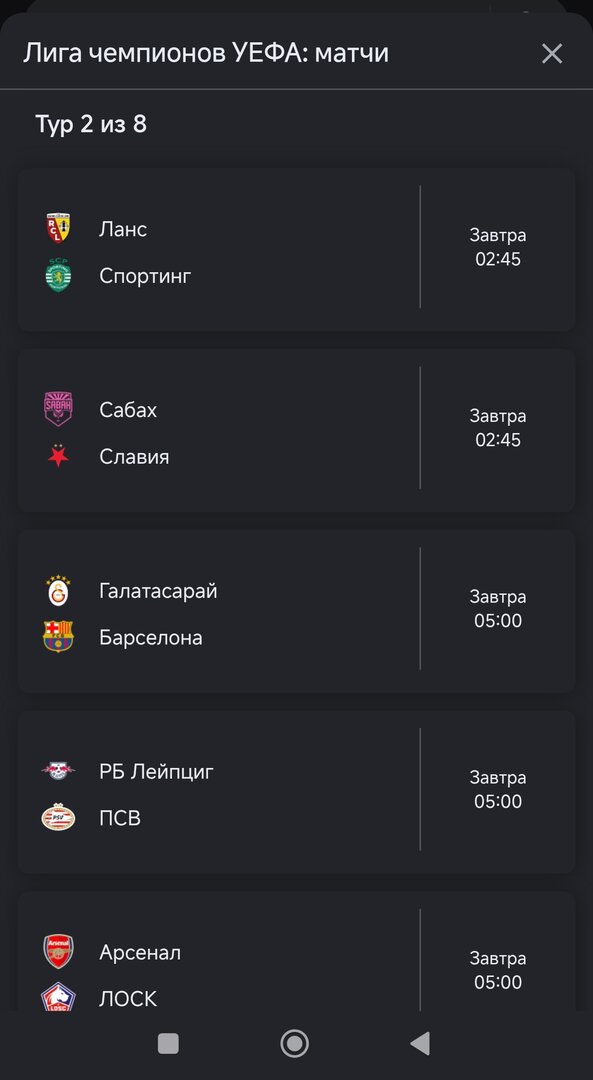Open the Галатасарай team name link
The width and height of the screenshot is (593, 1080).
(x=158, y=591)
